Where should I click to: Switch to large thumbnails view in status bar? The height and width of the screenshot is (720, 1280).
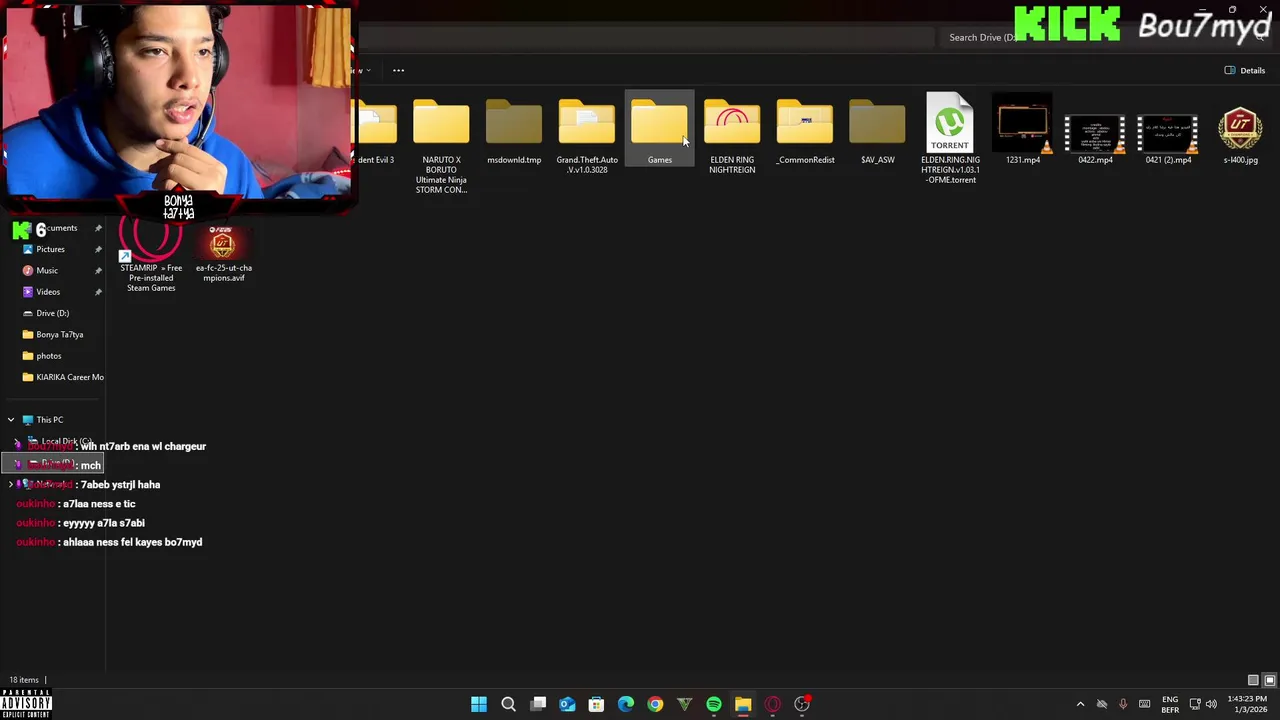pos(1269,680)
